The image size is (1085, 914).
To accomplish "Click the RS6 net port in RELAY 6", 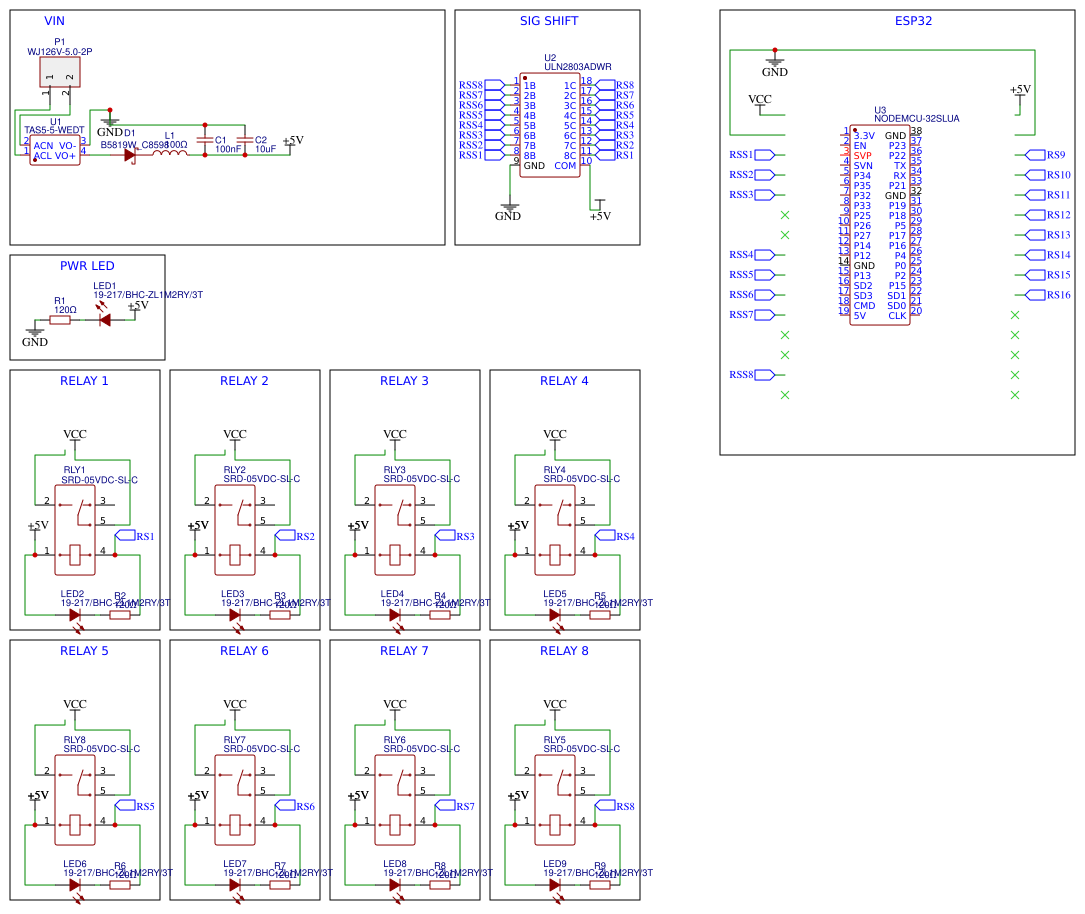I will [295, 805].
